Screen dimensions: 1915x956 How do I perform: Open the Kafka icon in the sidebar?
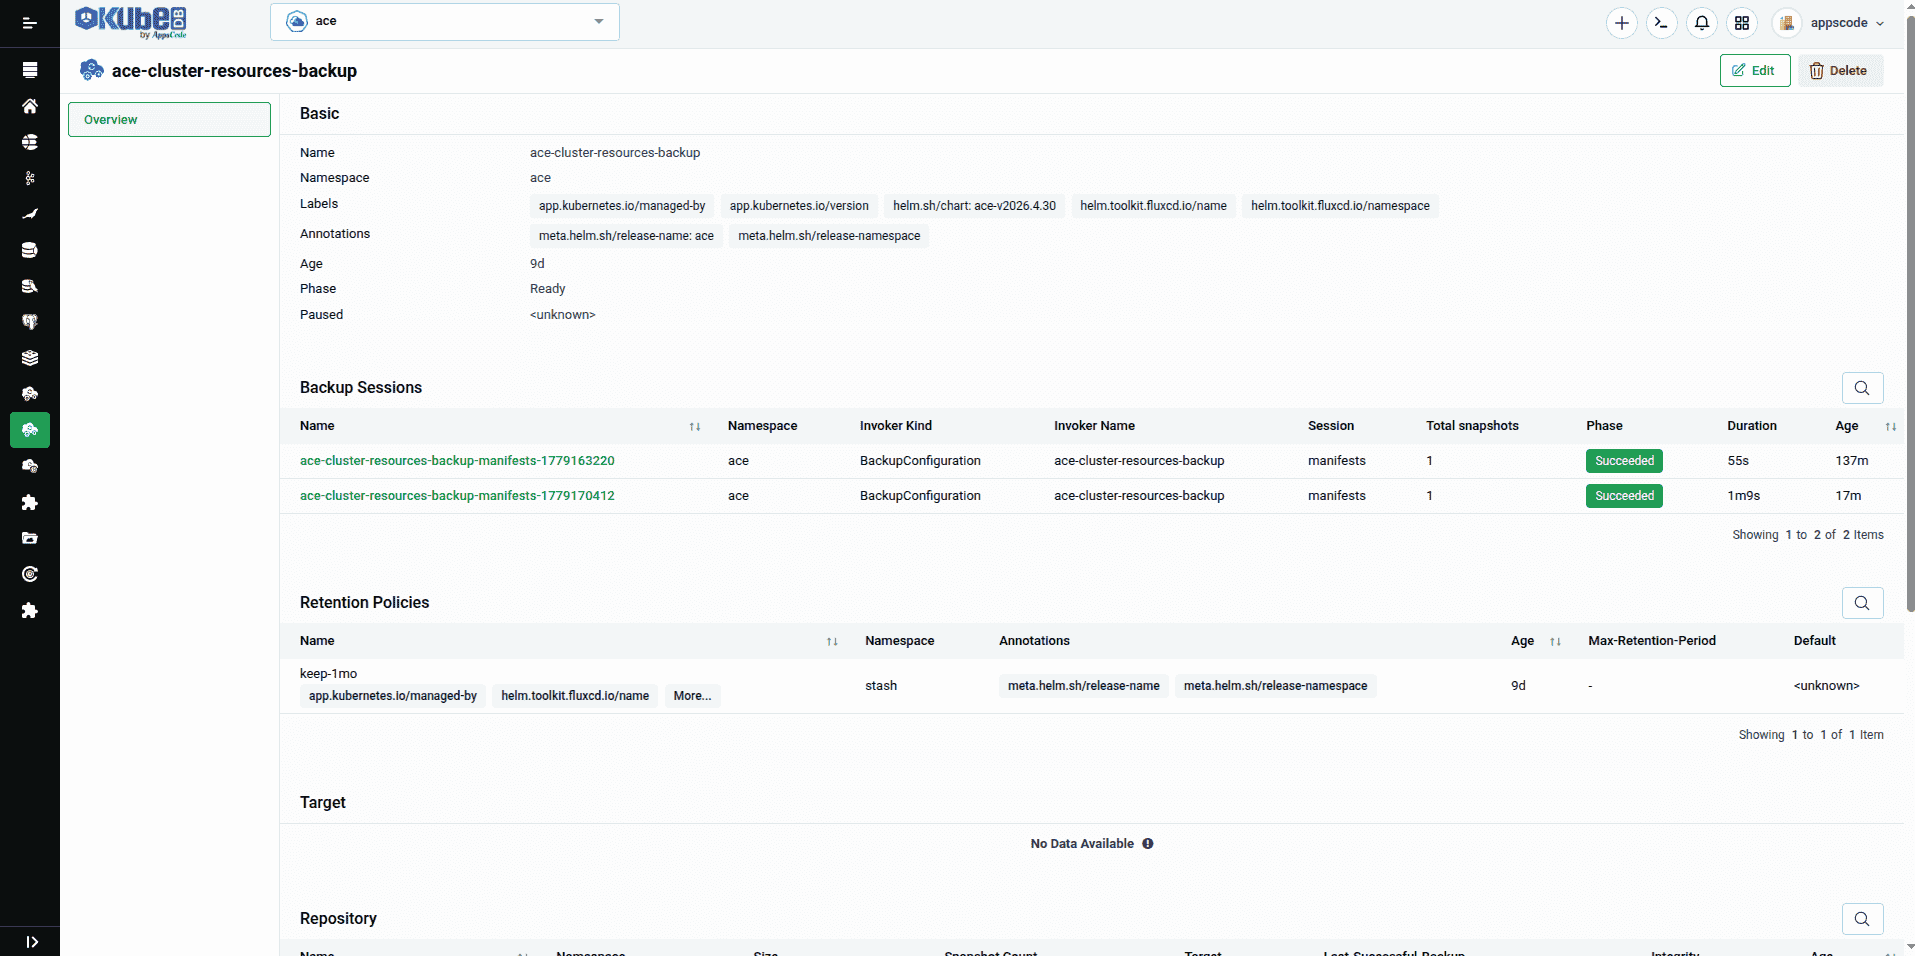(x=30, y=178)
